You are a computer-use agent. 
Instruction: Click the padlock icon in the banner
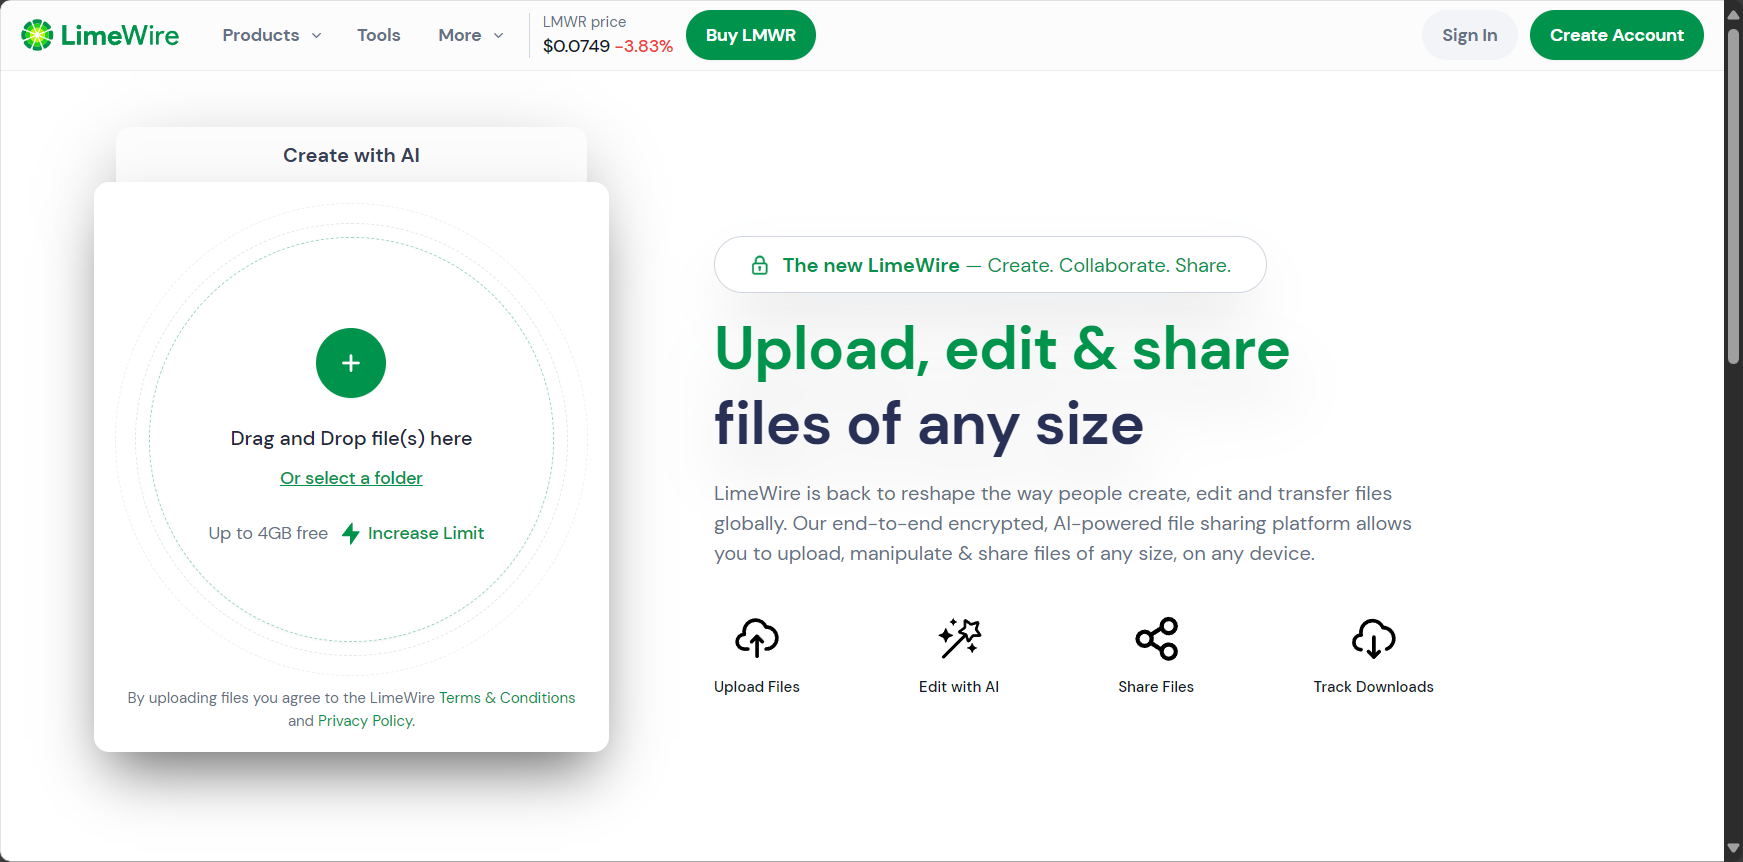(x=760, y=265)
